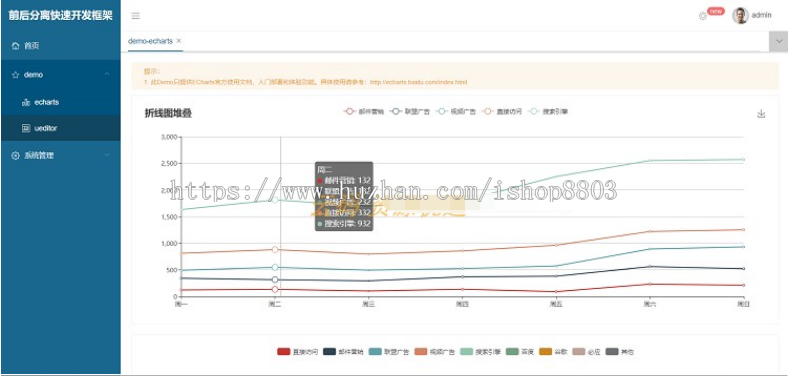Click the 周五 x-axis label

click(x=556, y=304)
